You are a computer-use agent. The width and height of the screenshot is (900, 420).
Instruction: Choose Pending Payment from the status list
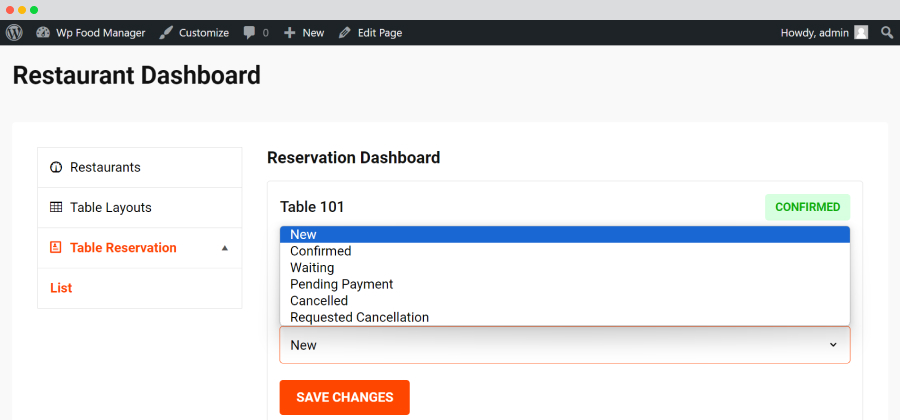[x=565, y=284]
